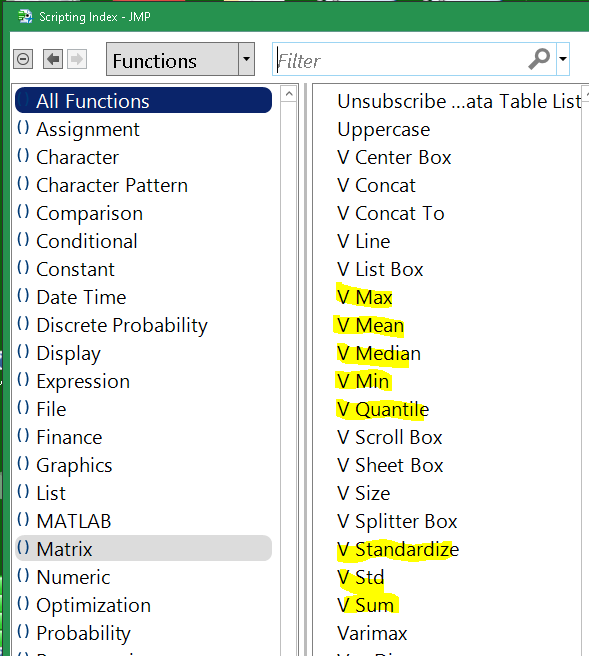Select the V Size function

click(x=364, y=493)
